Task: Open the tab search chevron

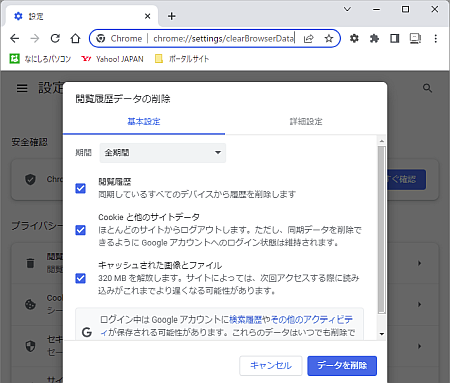Action: (347, 9)
